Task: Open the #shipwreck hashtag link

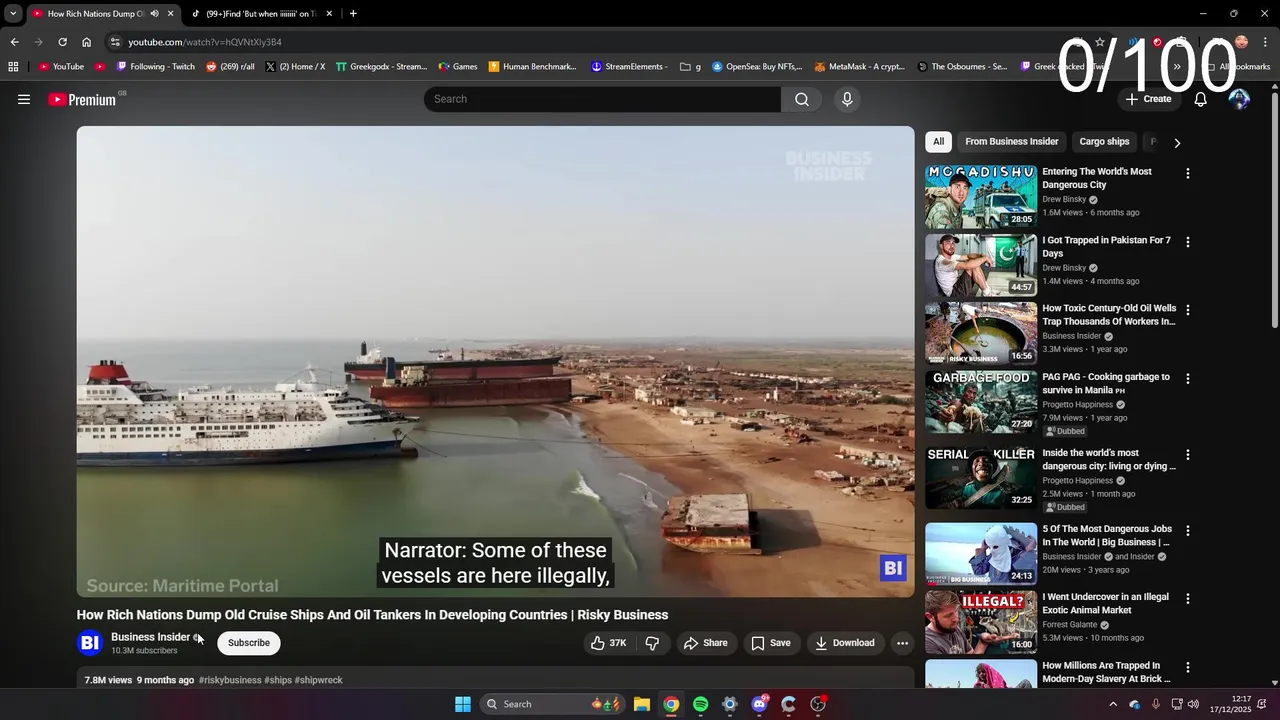Action: click(x=318, y=680)
